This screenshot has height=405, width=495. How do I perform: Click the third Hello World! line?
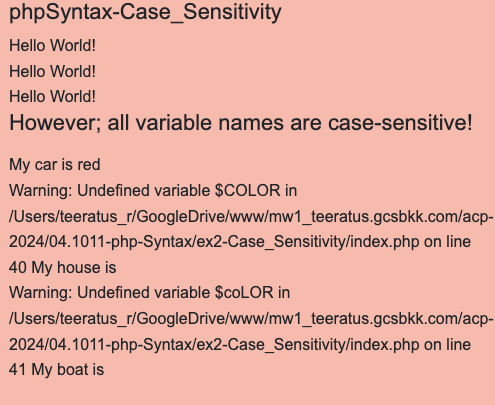pyautogui.click(x=52, y=97)
